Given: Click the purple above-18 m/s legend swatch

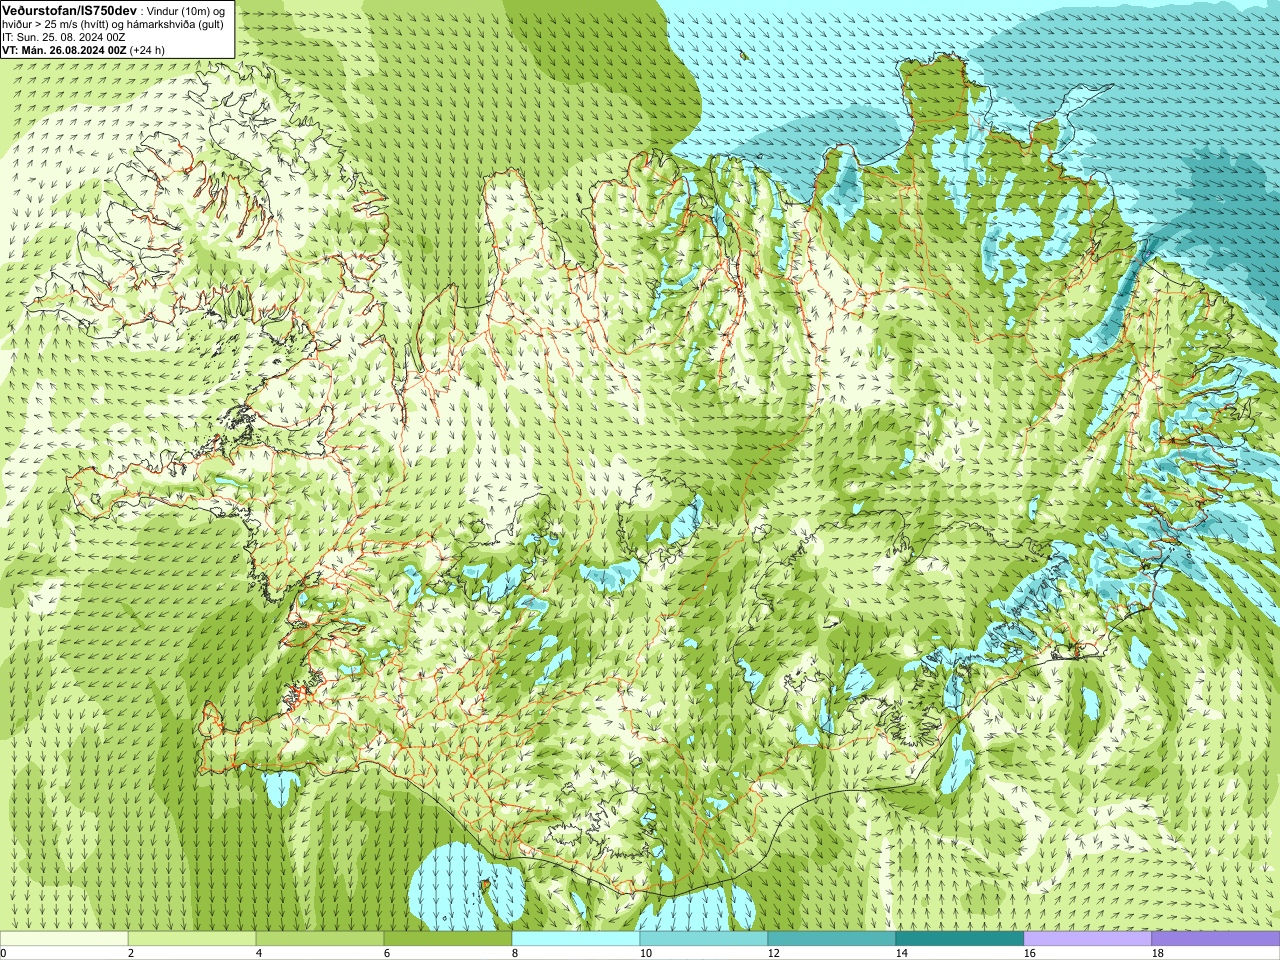Looking at the screenshot, I should click(x=1216, y=940).
